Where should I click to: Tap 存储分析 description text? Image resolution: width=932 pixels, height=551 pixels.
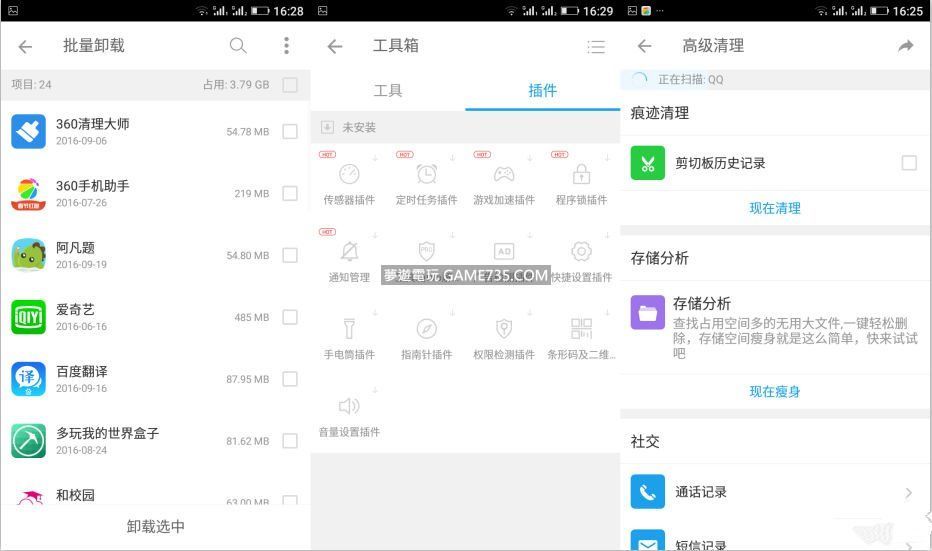point(795,338)
